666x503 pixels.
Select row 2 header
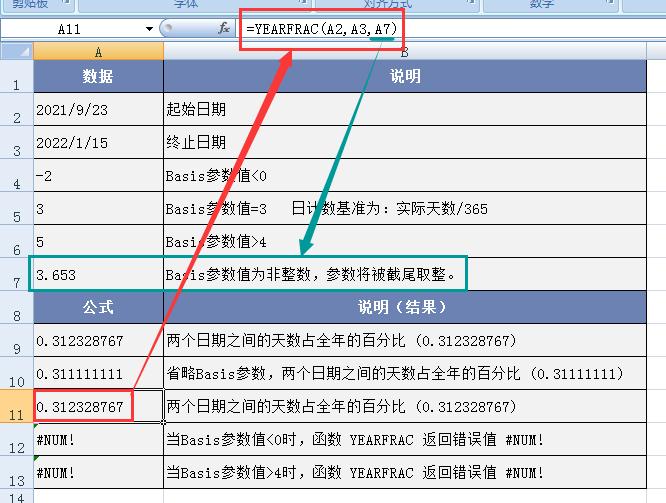coord(17,109)
